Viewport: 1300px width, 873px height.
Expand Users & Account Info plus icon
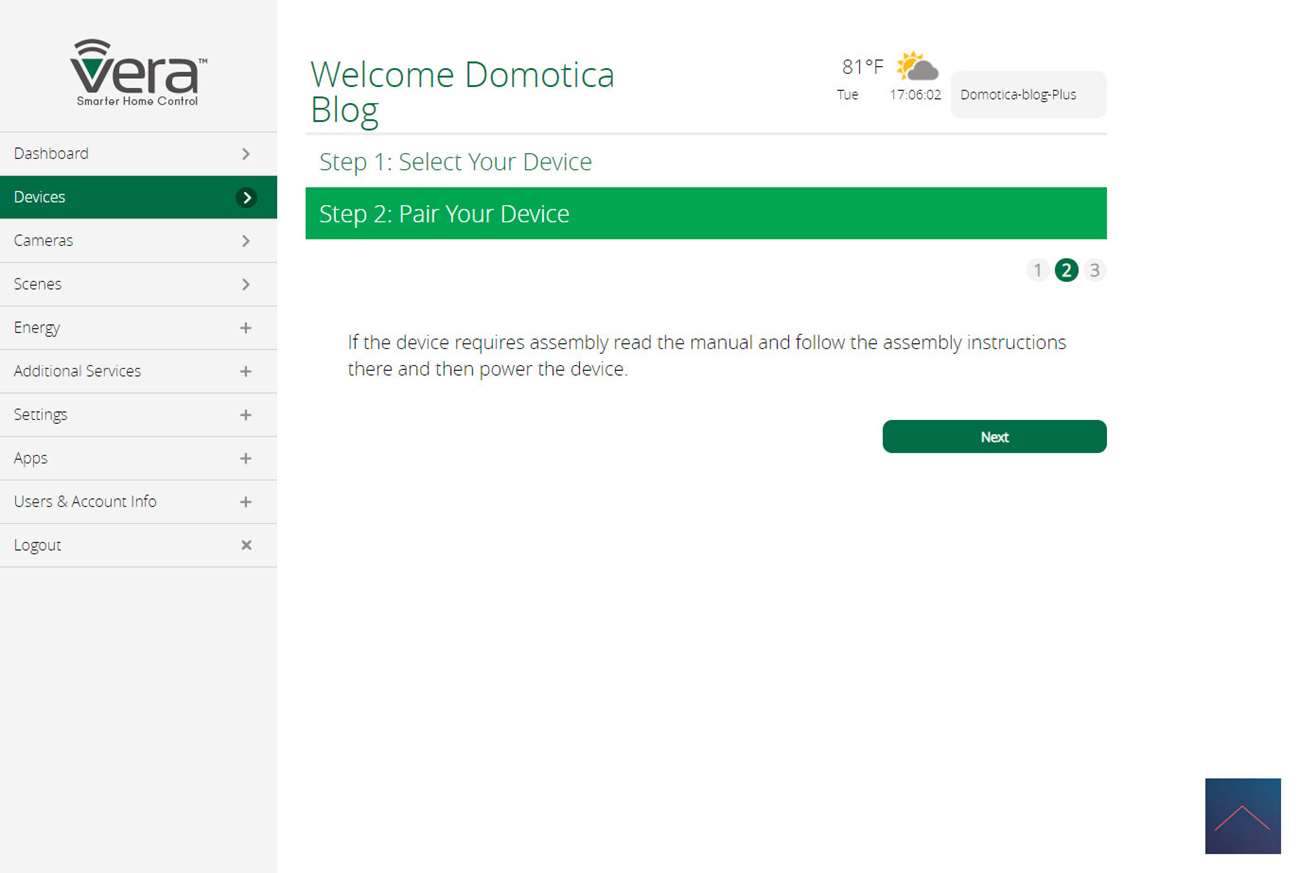pyautogui.click(x=246, y=502)
